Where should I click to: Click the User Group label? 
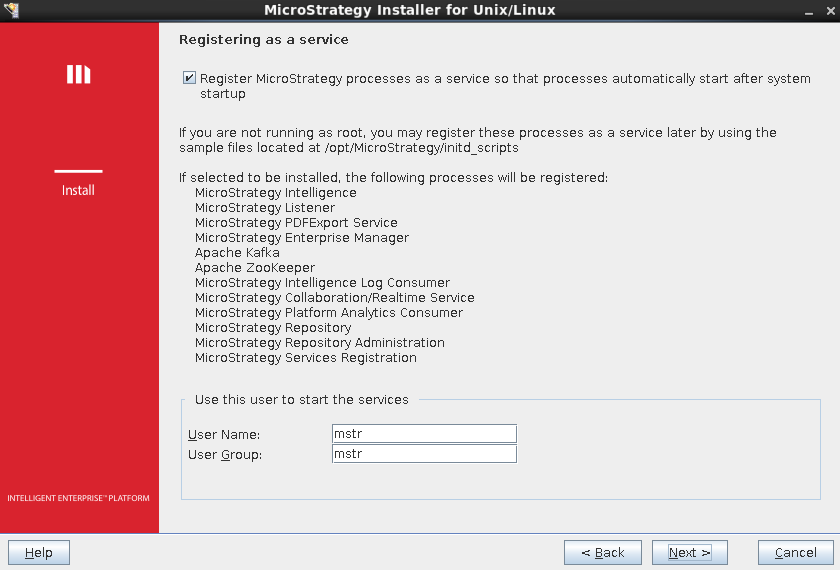tap(224, 455)
